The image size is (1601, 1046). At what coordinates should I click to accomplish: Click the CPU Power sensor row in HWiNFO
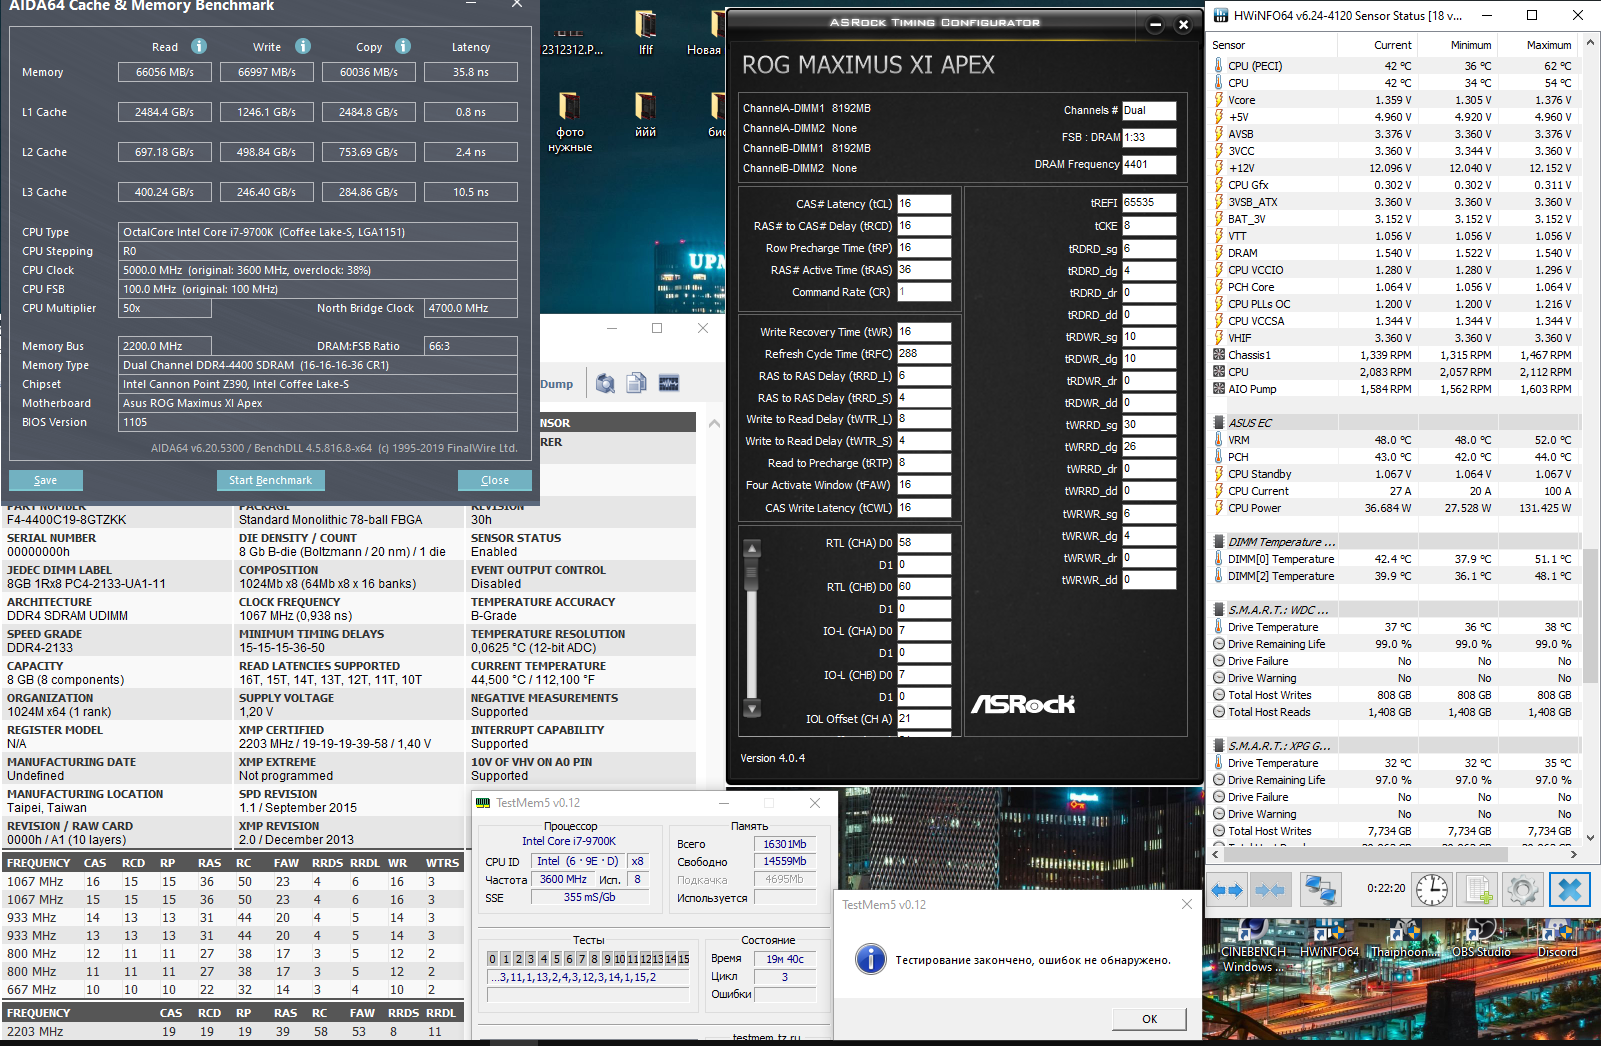(x=1392, y=508)
